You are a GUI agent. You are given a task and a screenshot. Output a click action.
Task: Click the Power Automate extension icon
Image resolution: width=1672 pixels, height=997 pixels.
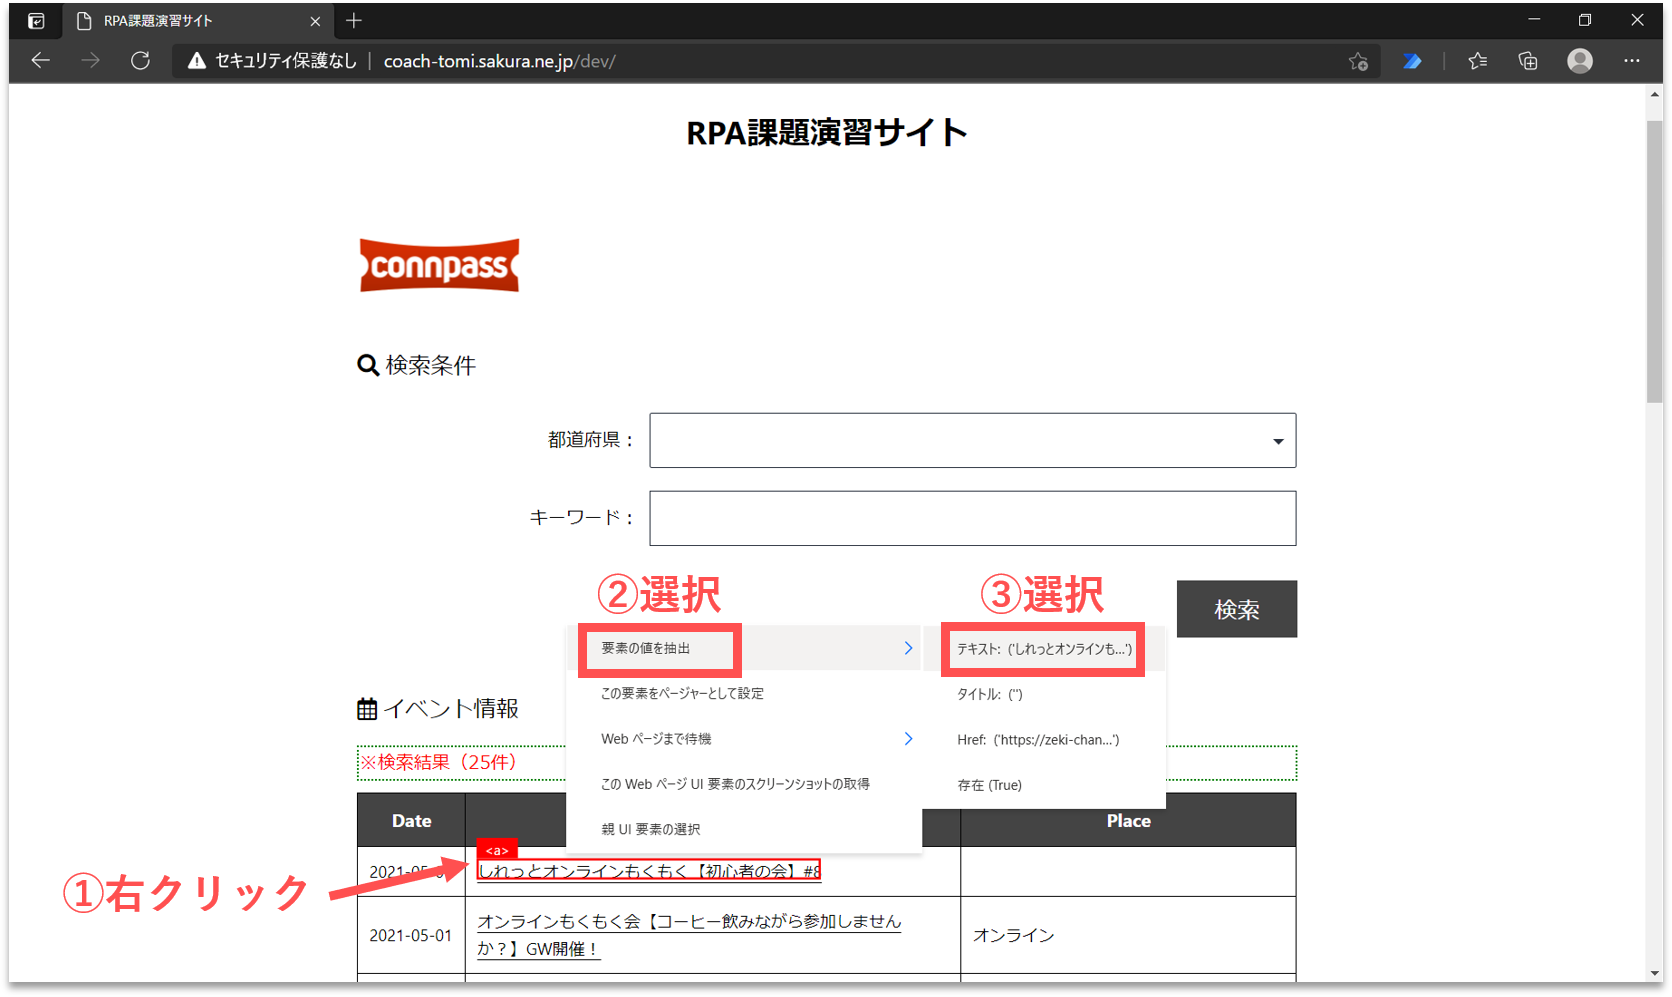click(1412, 61)
